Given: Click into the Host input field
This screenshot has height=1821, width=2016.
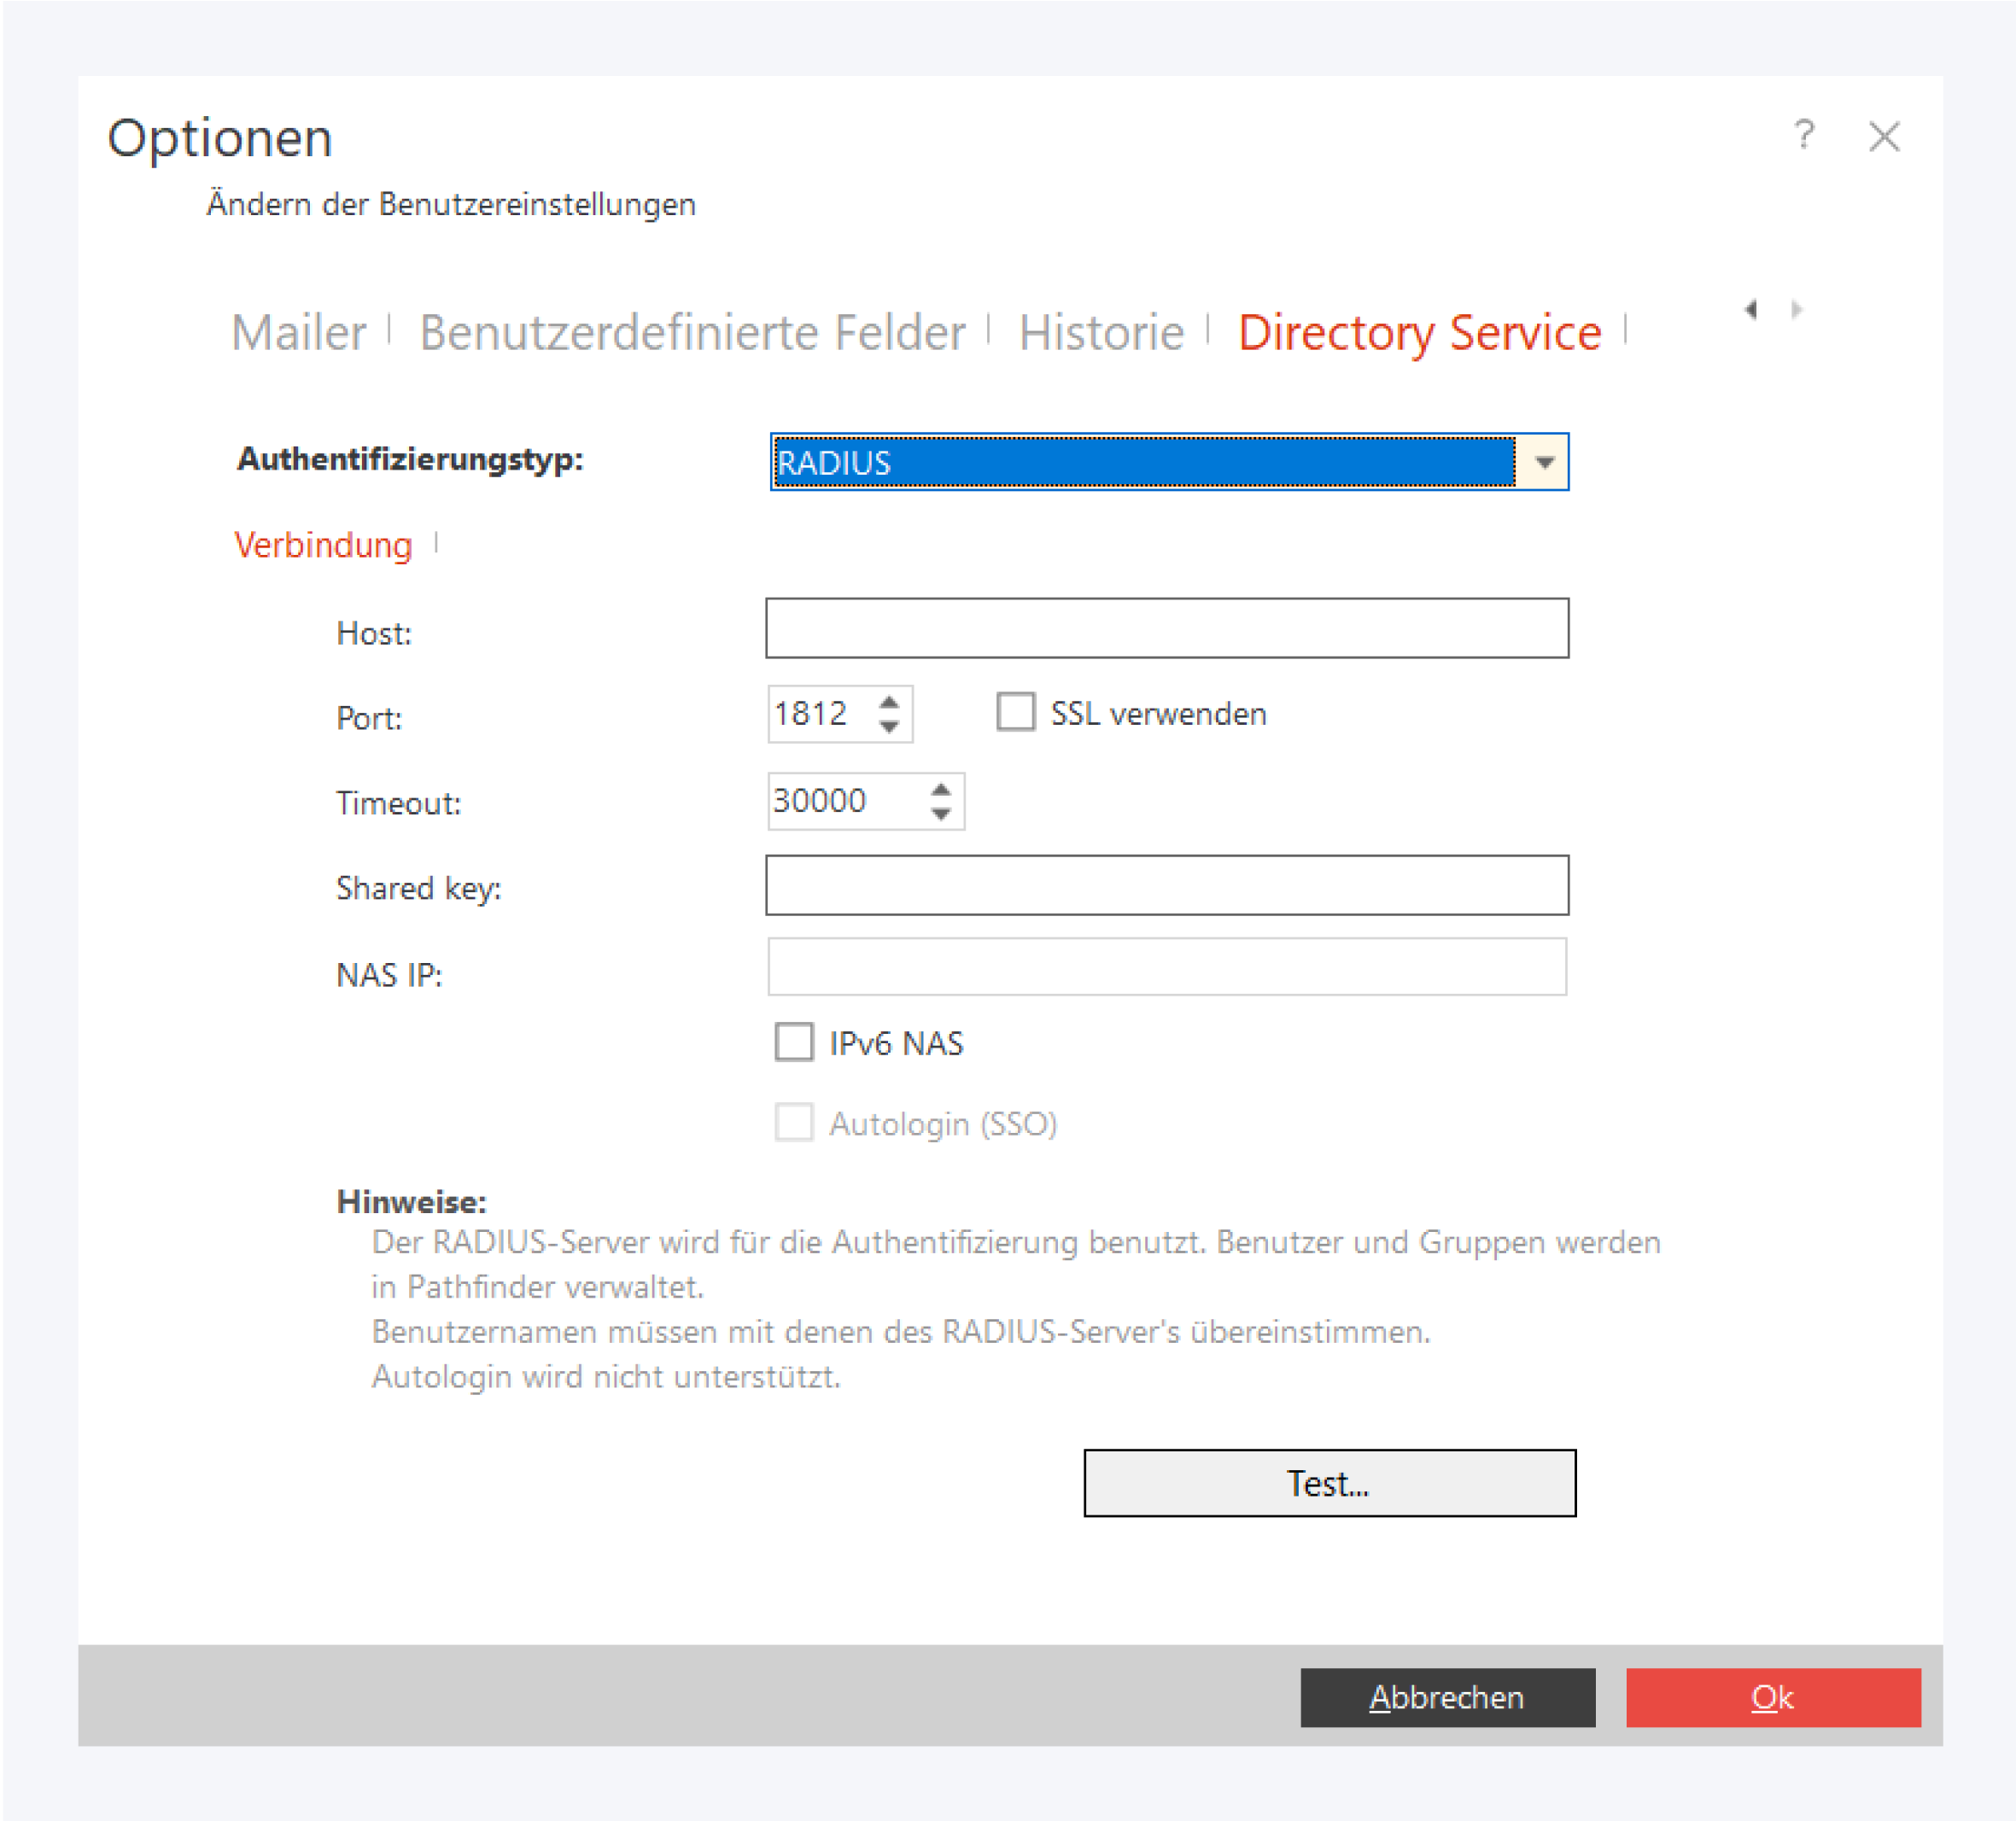Looking at the screenshot, I should [x=1166, y=628].
